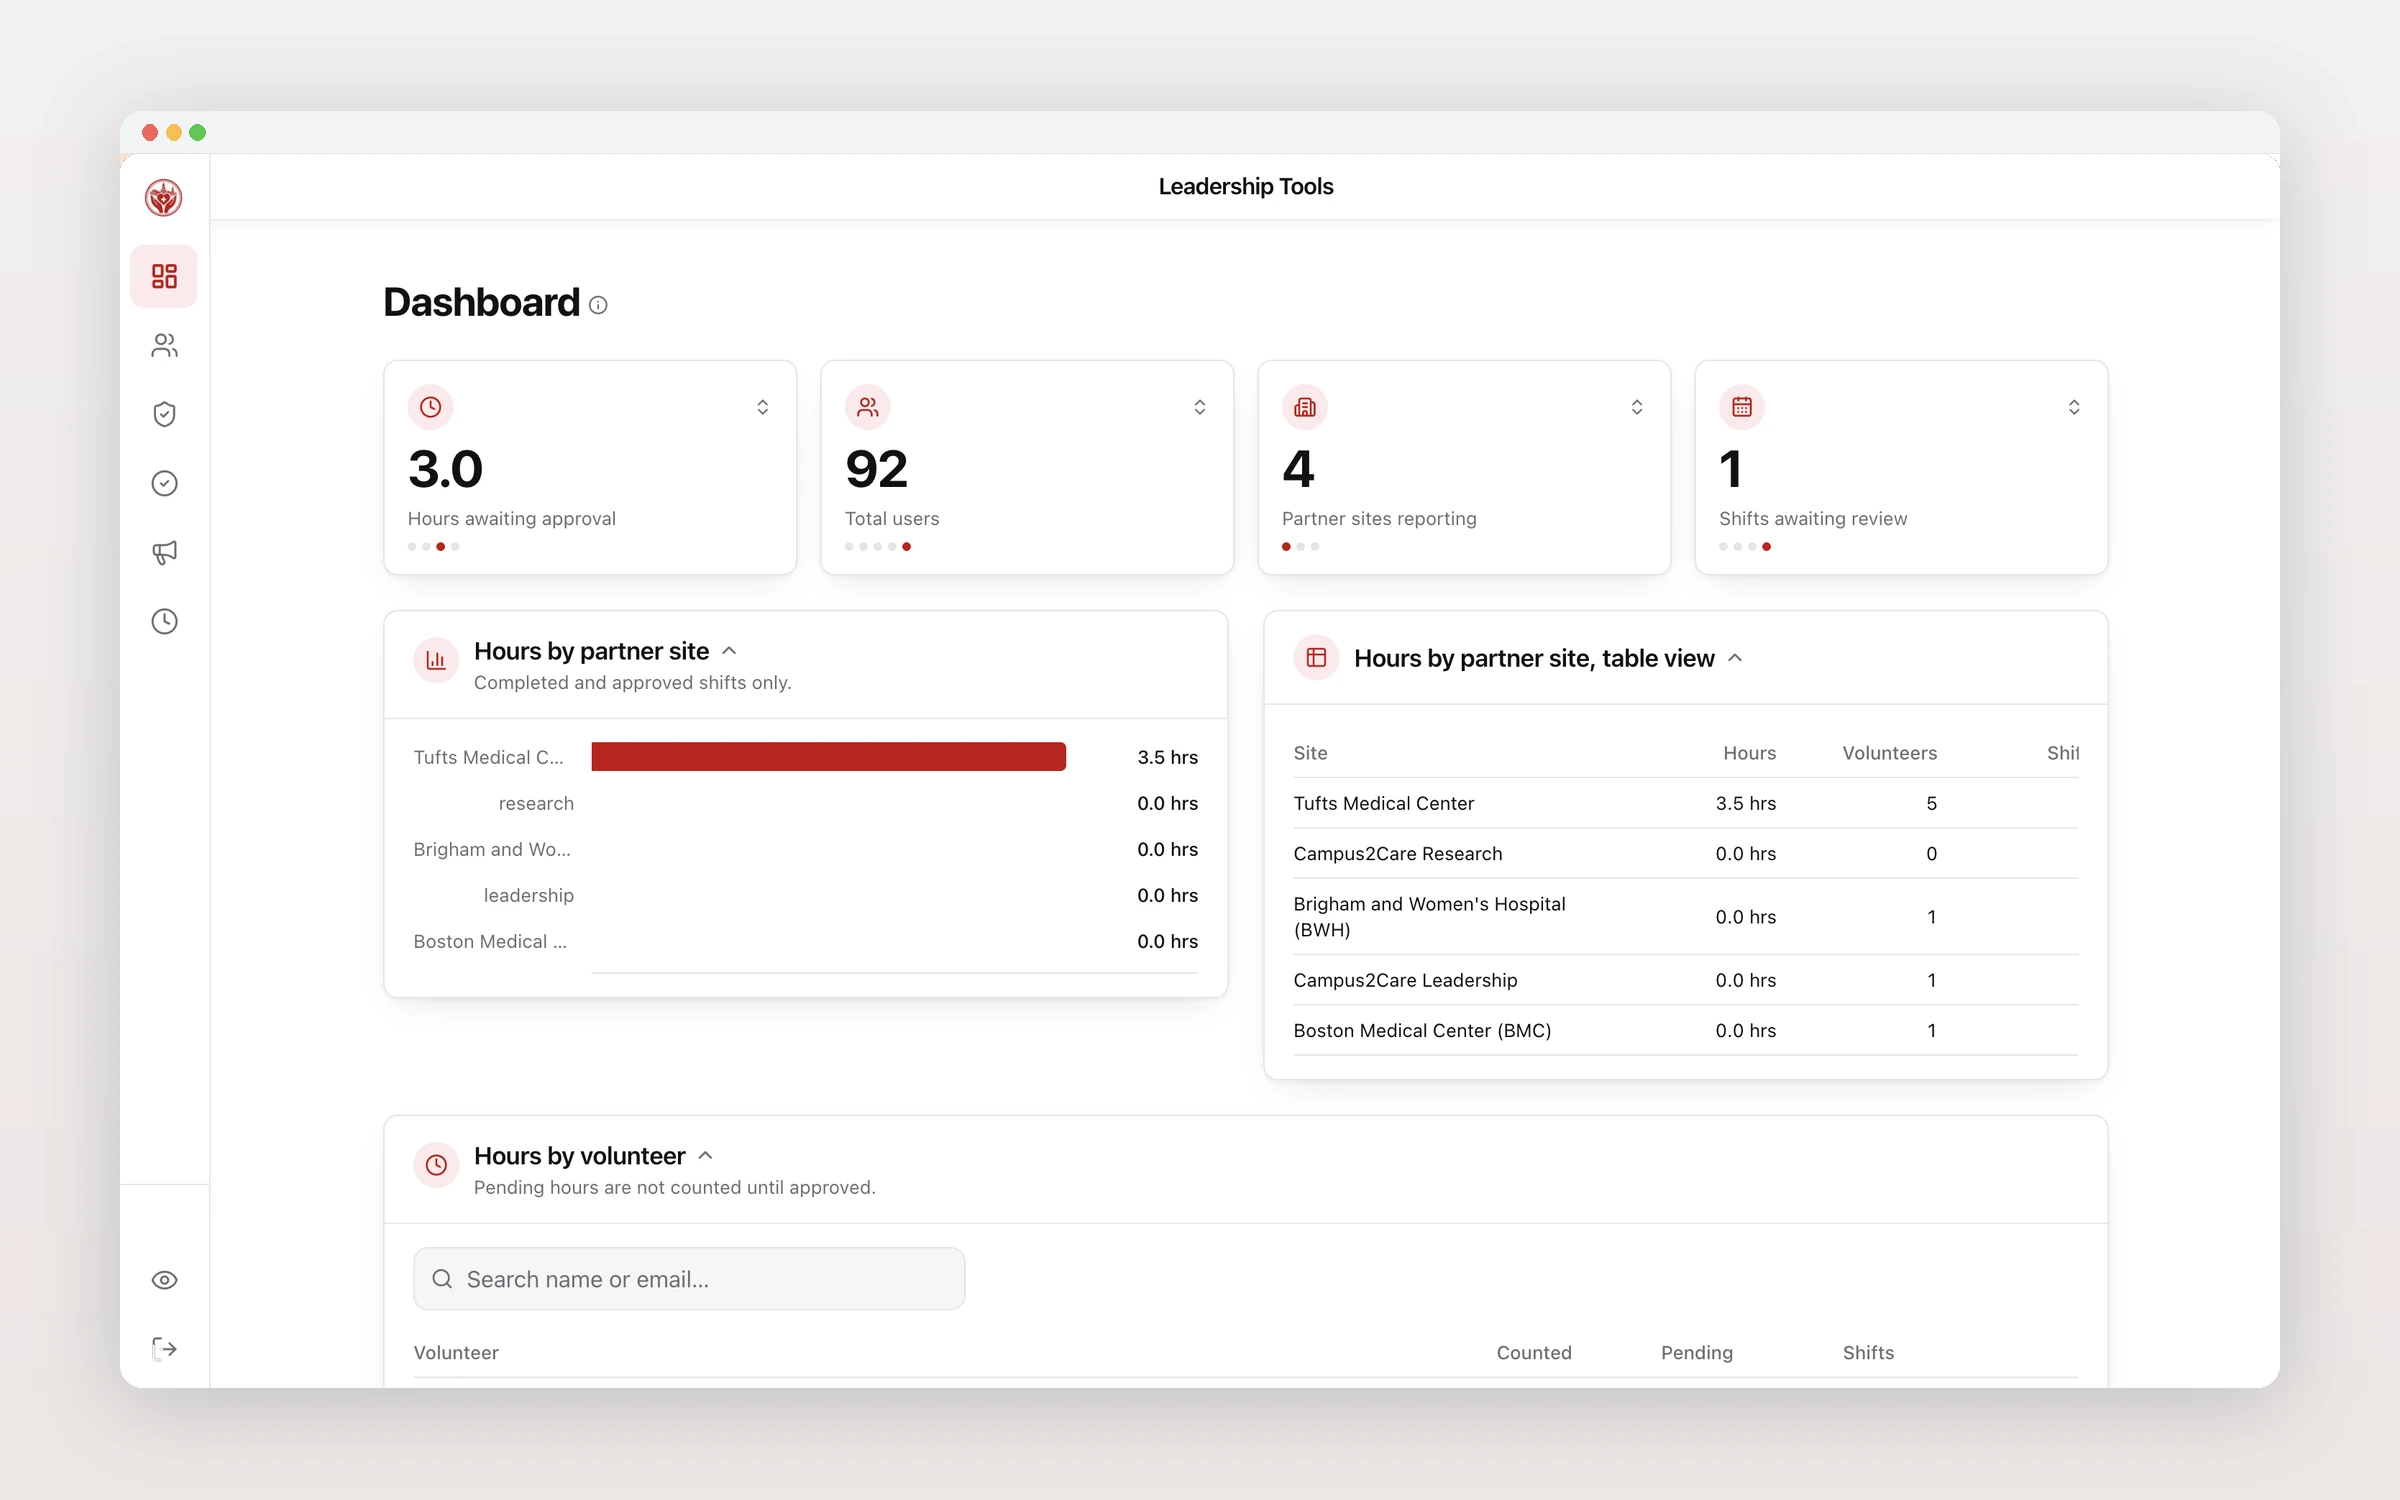2400x1500 pixels.
Task: Select the active red dot under Hours awaiting approval
Action: 440,547
